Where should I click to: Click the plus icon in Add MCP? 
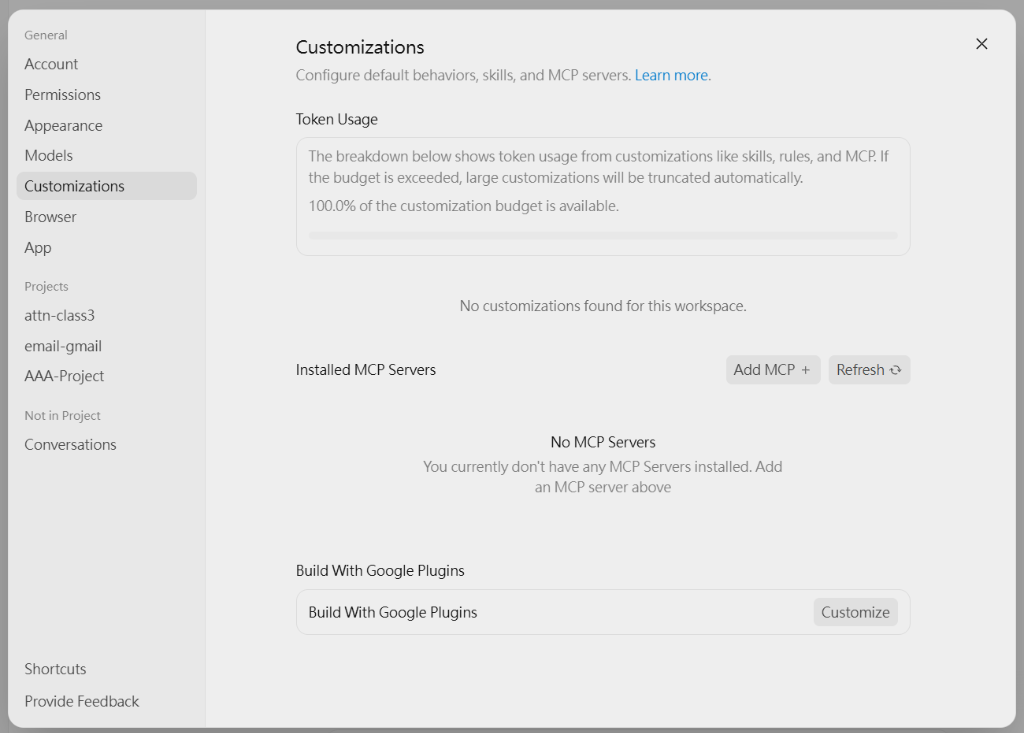coord(806,370)
